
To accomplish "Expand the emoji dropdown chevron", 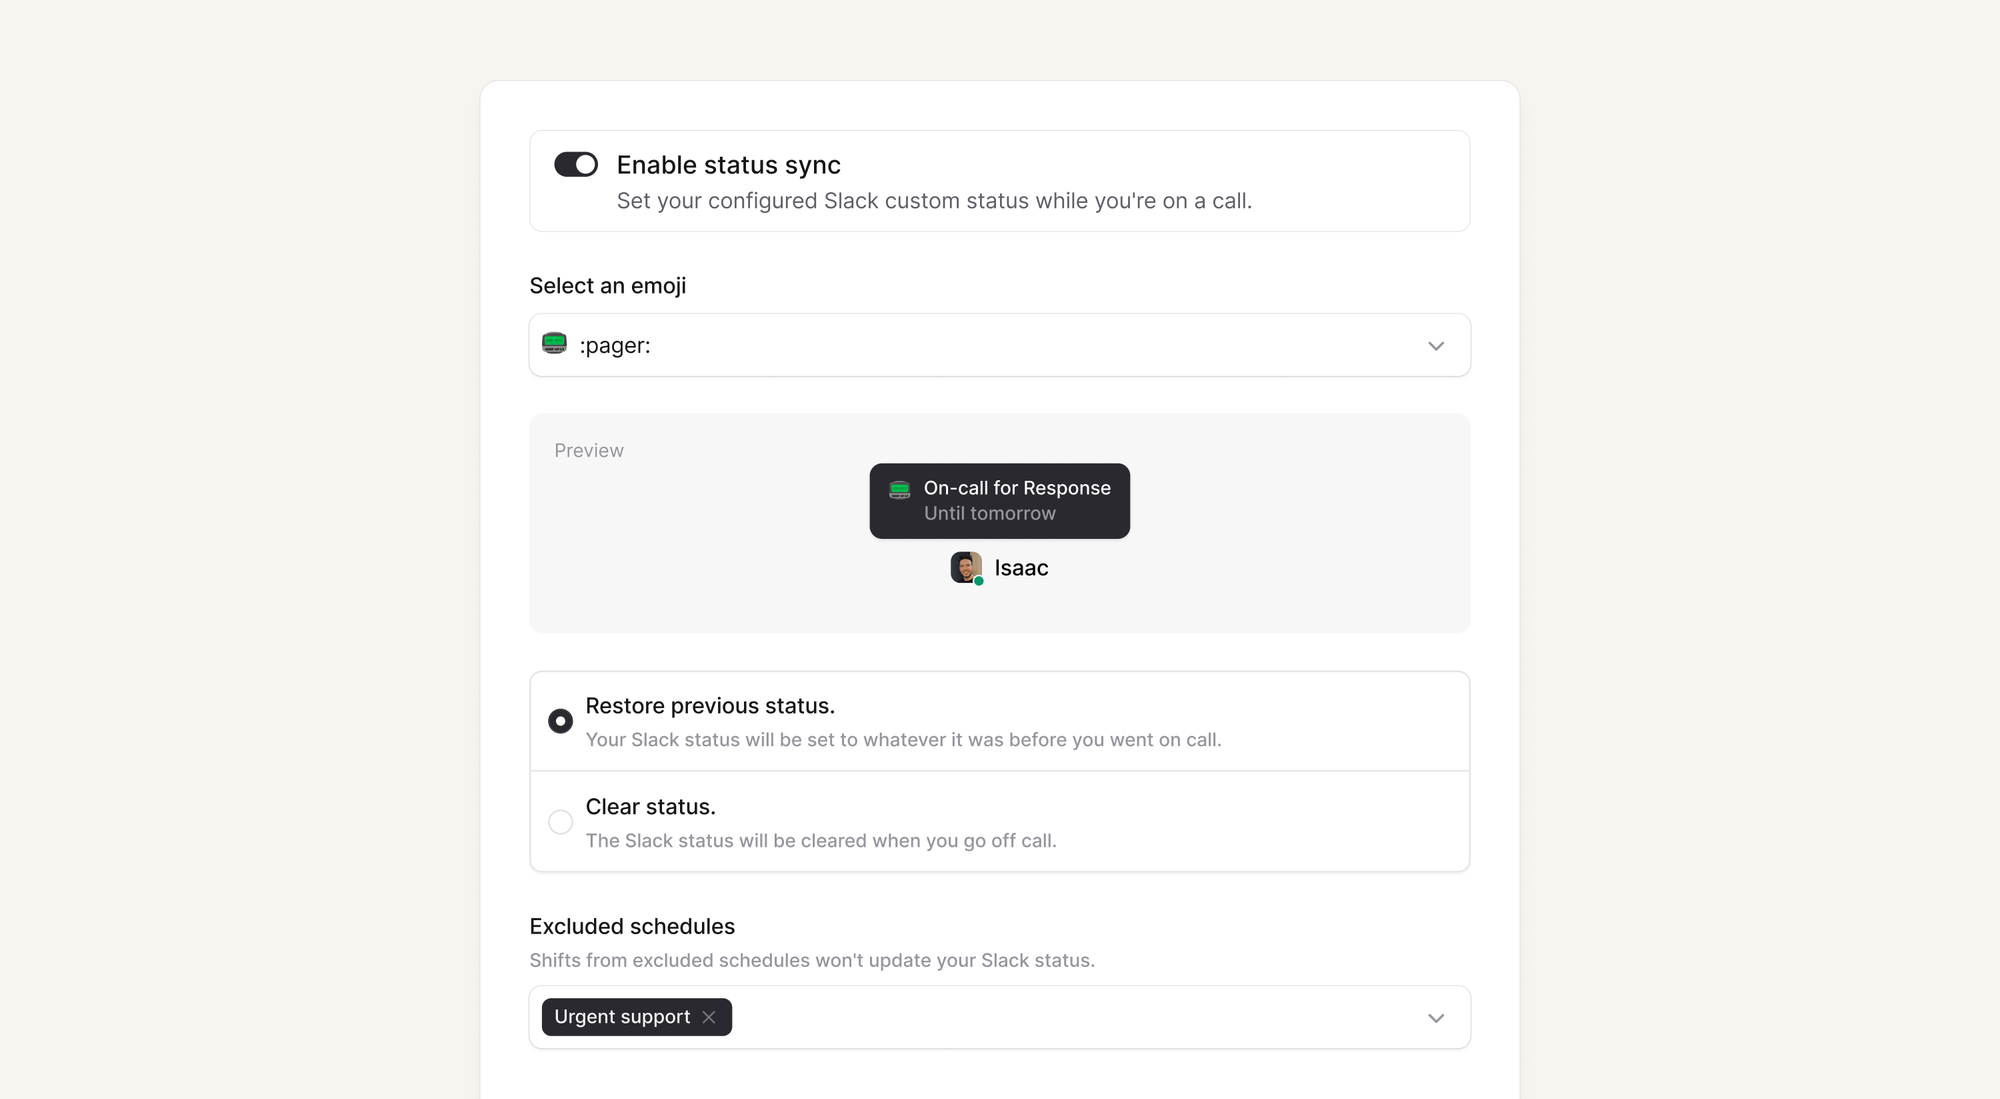I will [x=1436, y=346].
